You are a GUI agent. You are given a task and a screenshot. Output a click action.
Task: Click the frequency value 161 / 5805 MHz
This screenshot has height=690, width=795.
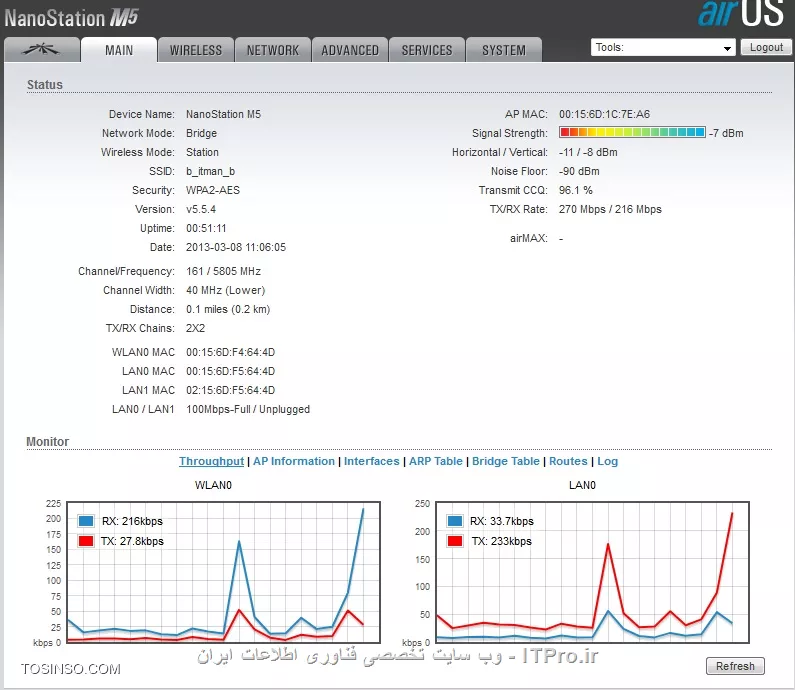click(x=224, y=271)
